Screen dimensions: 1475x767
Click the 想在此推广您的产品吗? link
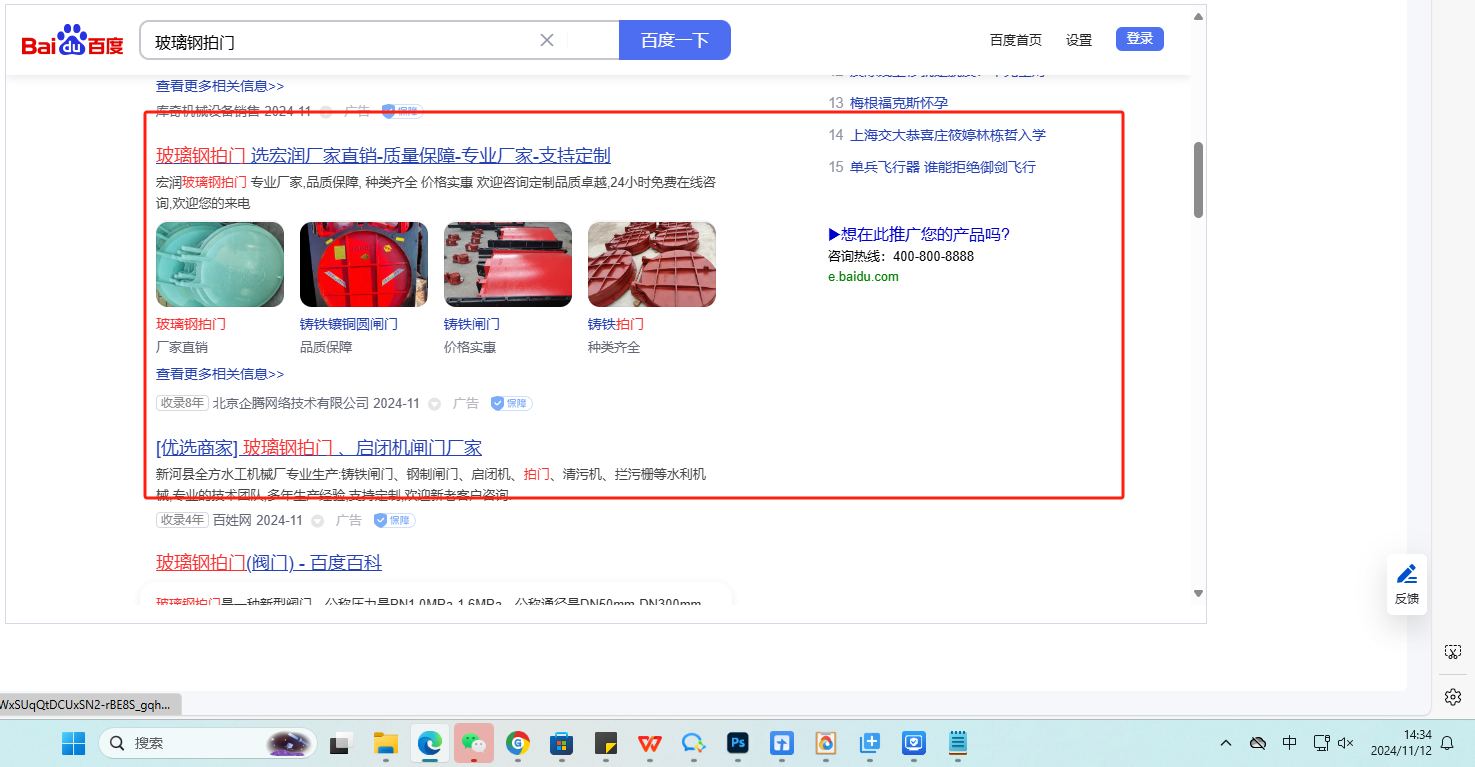tap(919, 234)
